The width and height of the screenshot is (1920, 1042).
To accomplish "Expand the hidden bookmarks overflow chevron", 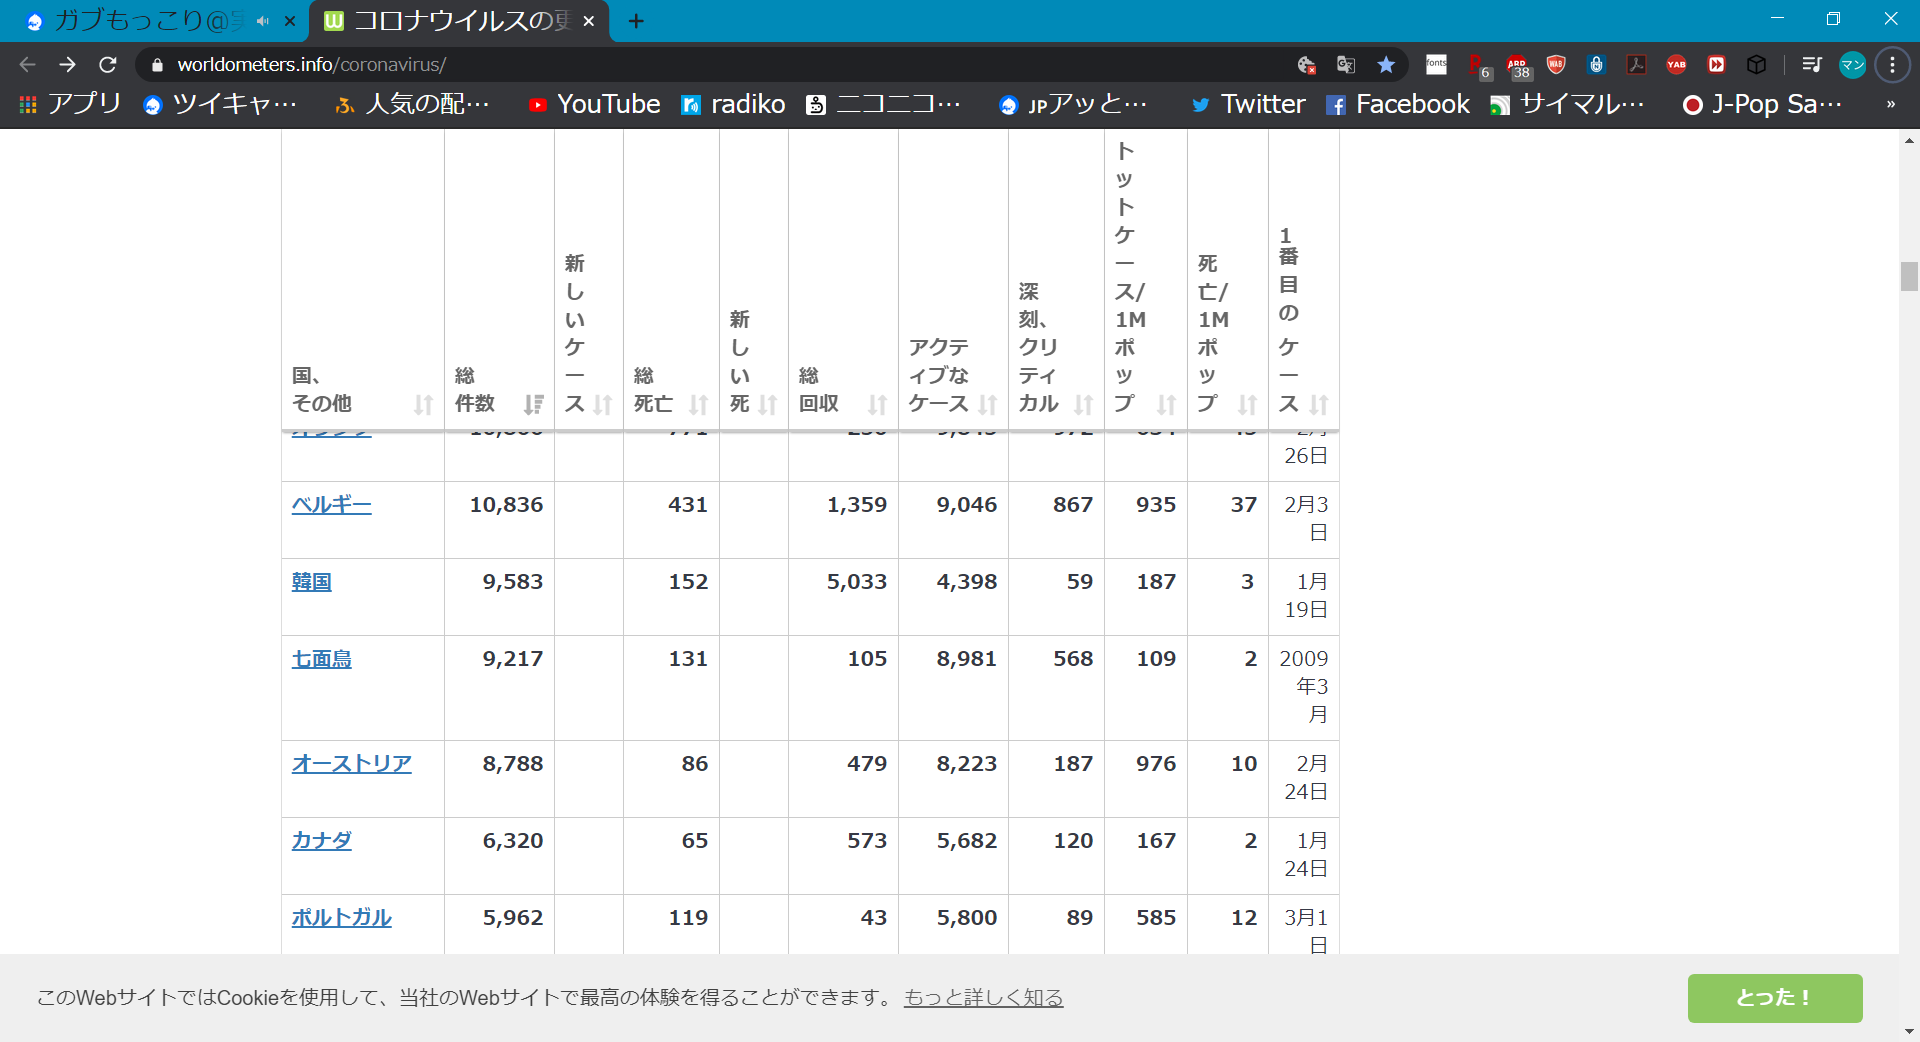I will pyautogui.click(x=1890, y=104).
